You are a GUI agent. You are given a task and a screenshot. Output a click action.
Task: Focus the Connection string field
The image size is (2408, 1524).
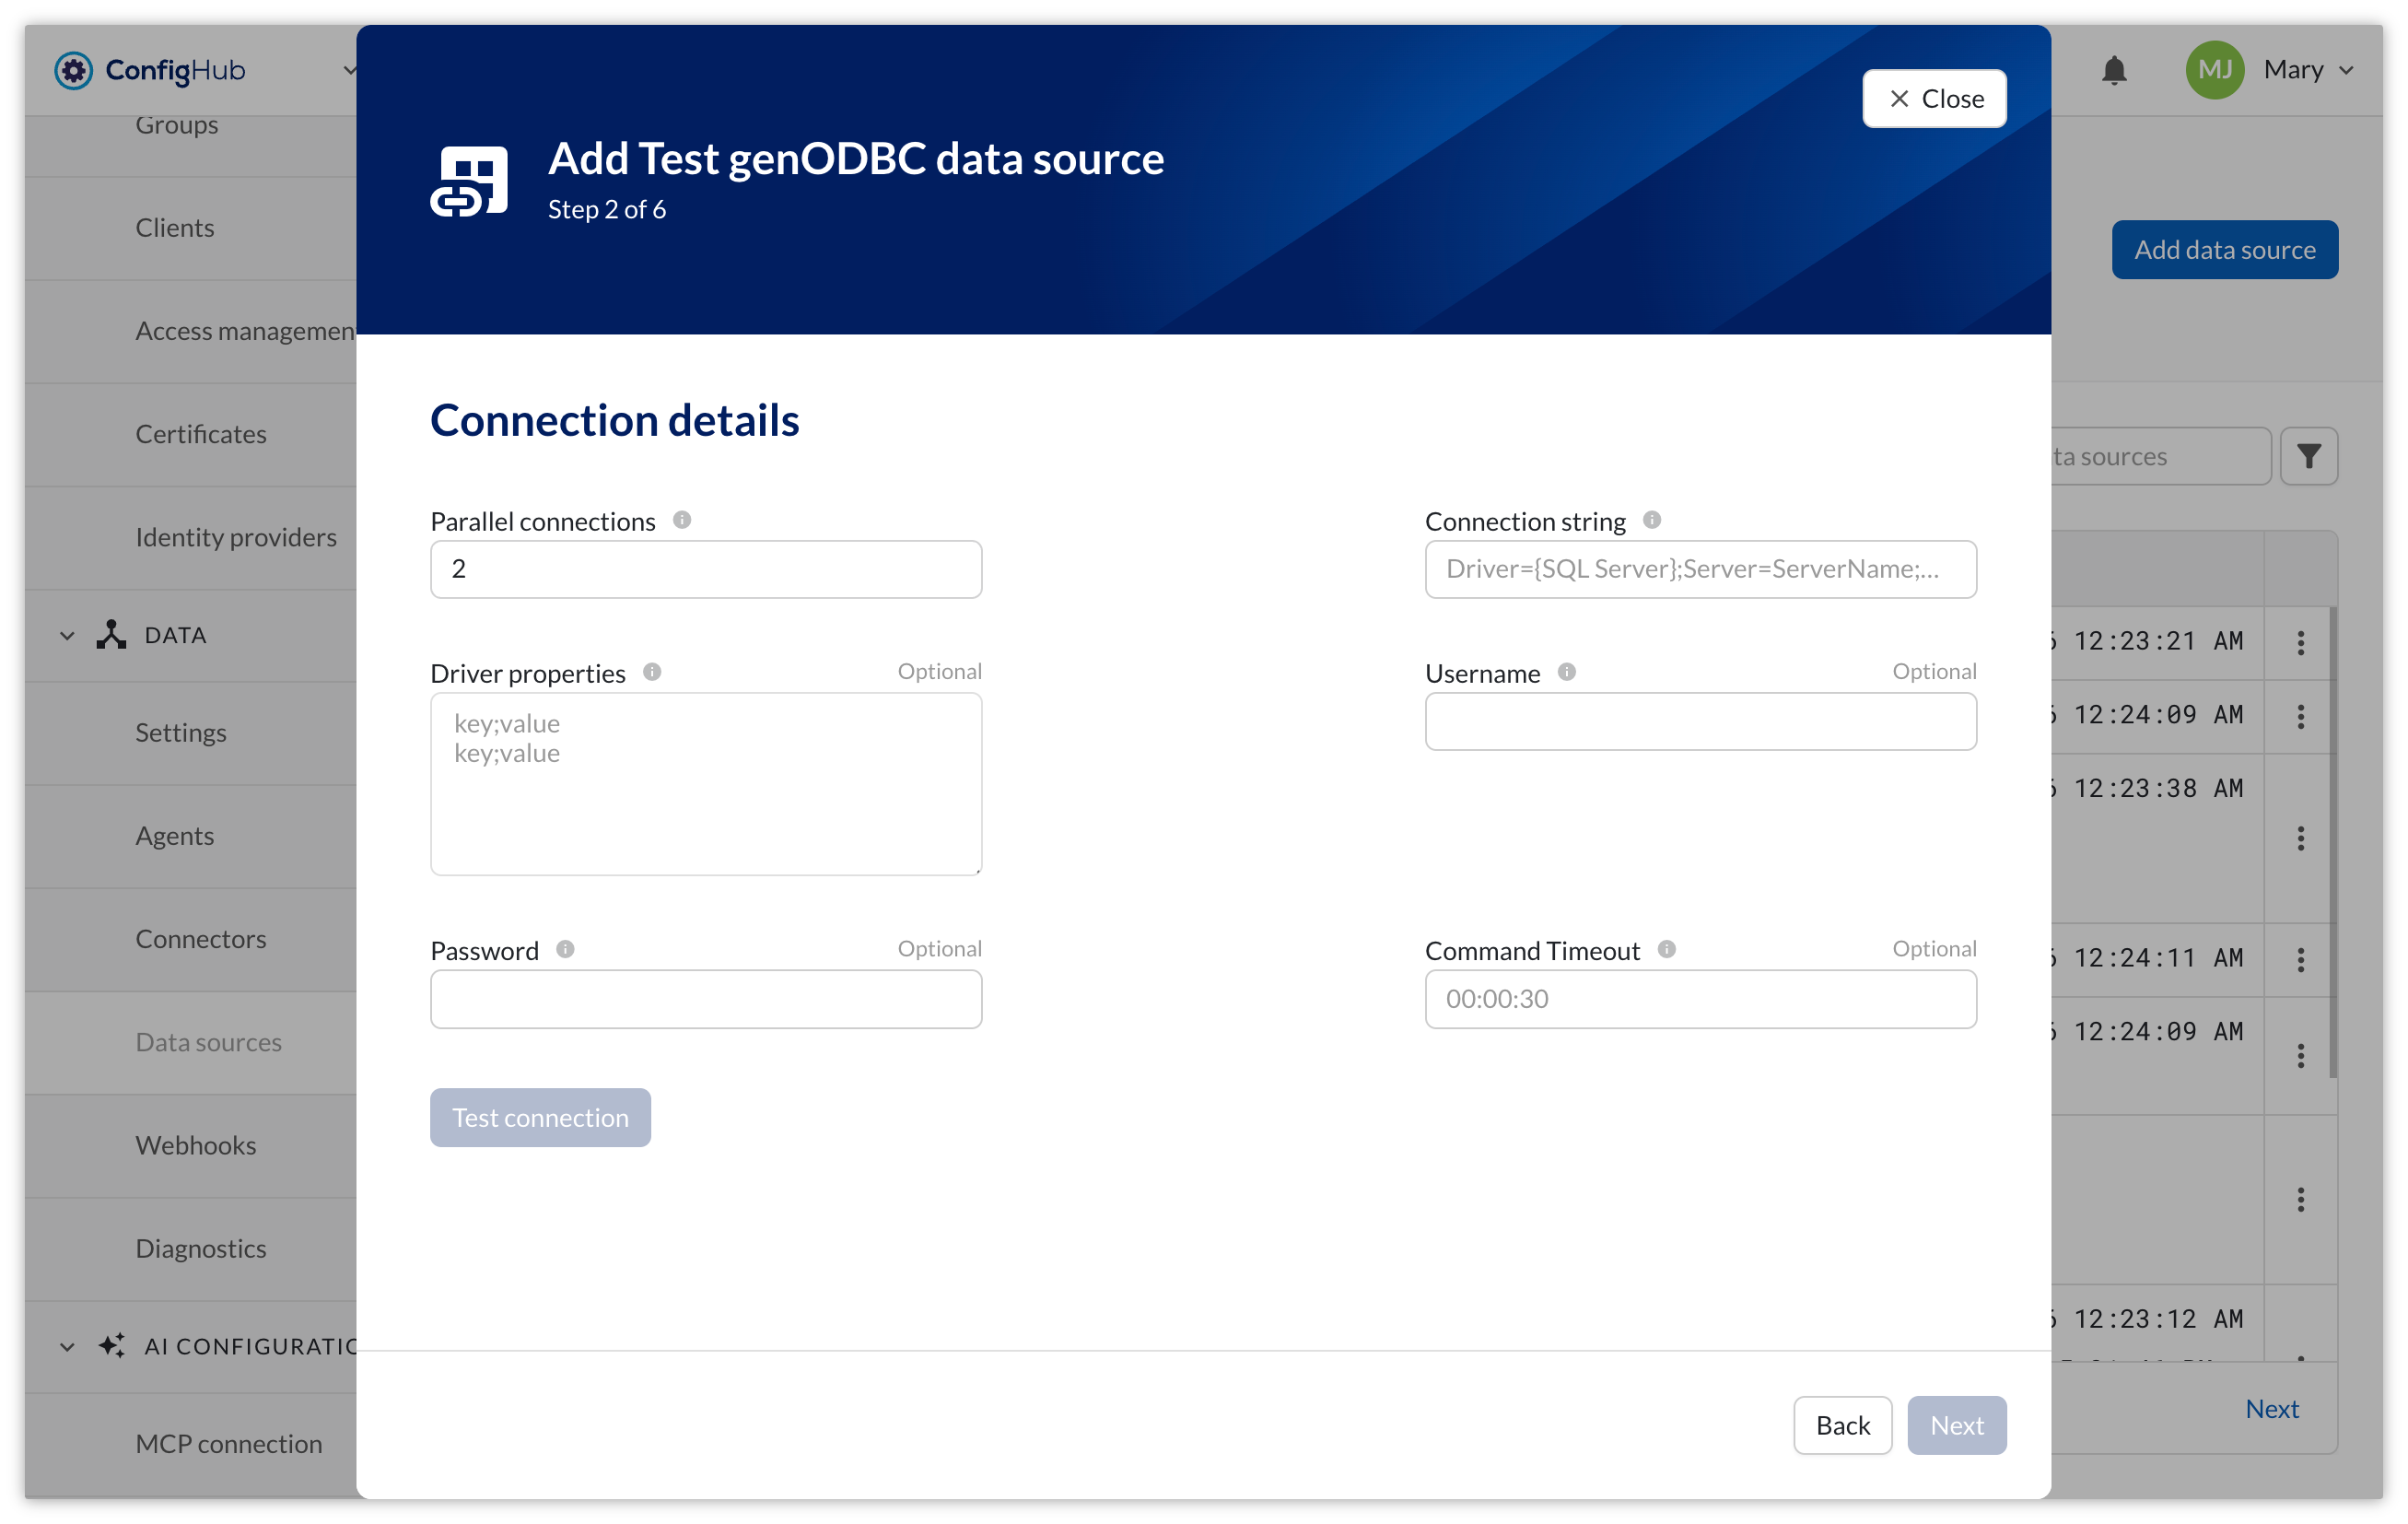[x=1701, y=569]
